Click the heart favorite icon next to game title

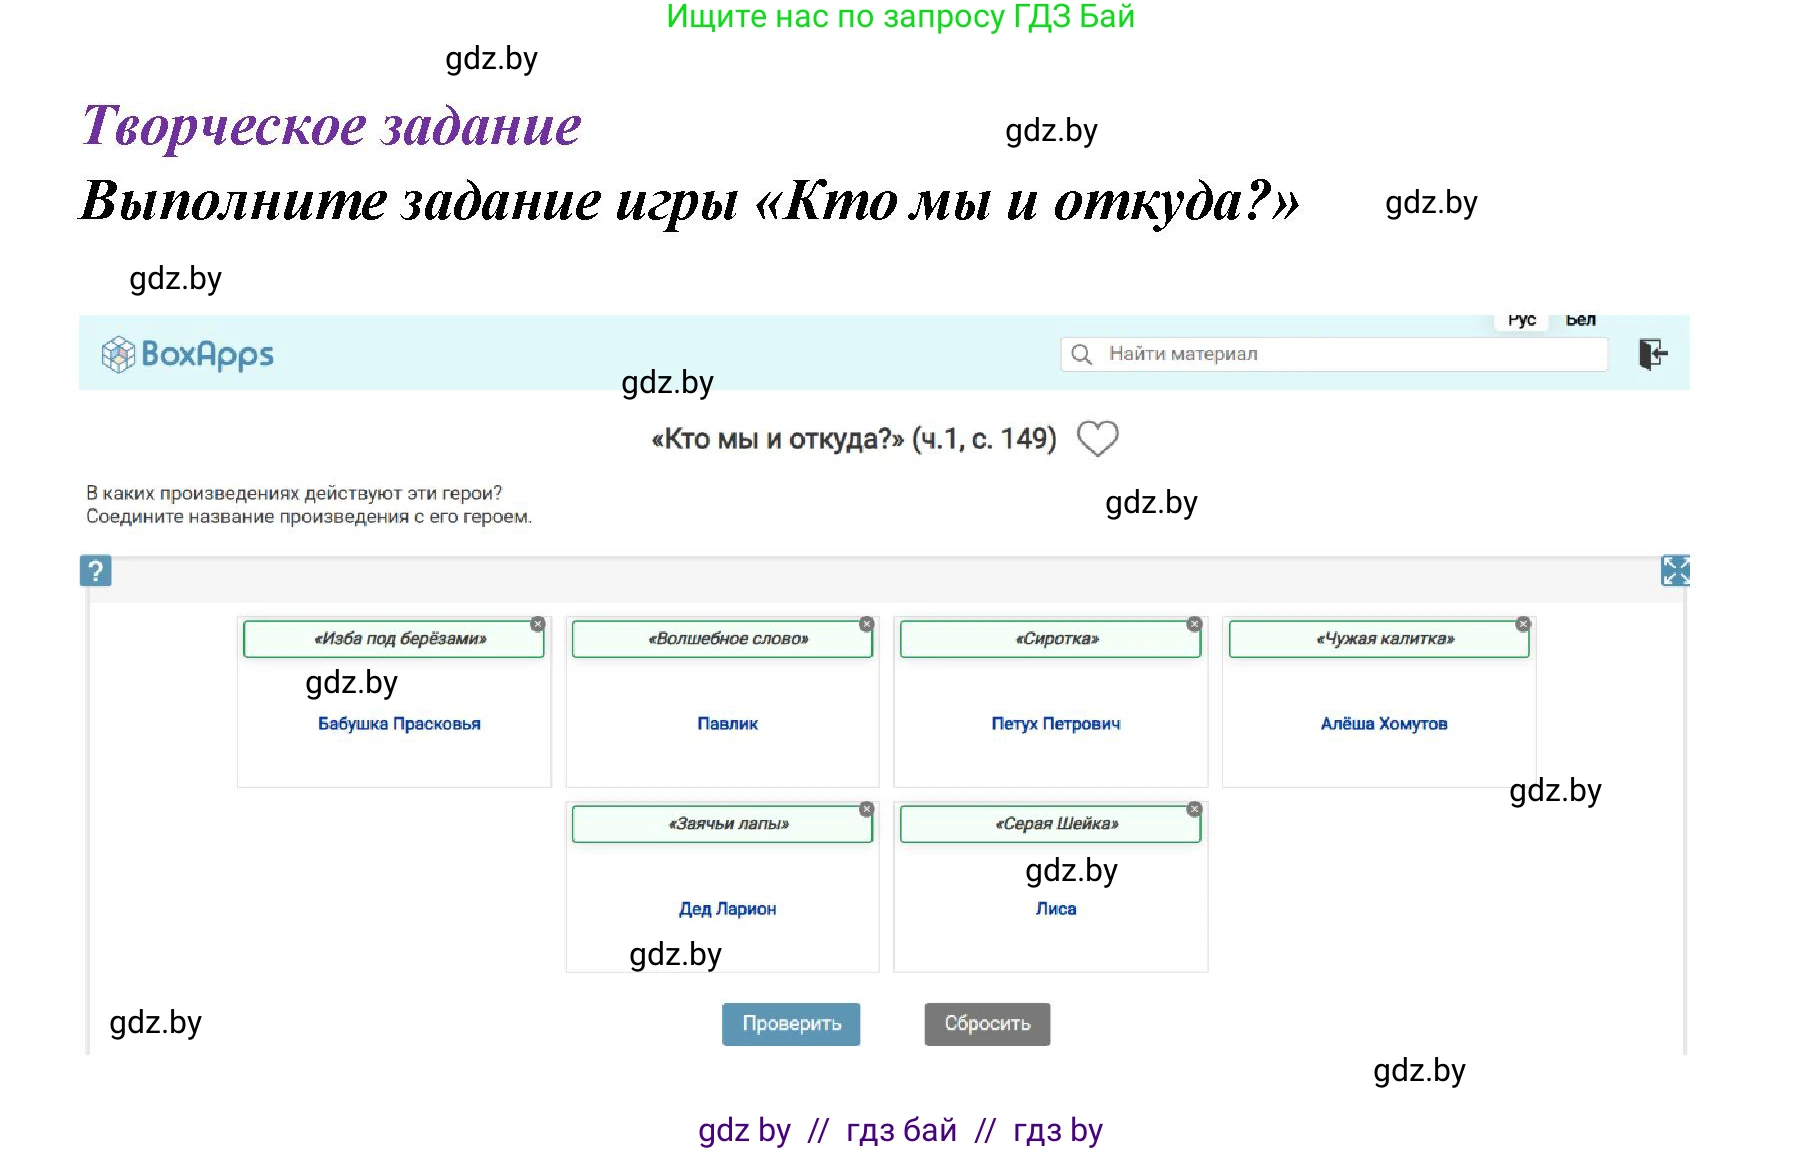[x=1097, y=438]
